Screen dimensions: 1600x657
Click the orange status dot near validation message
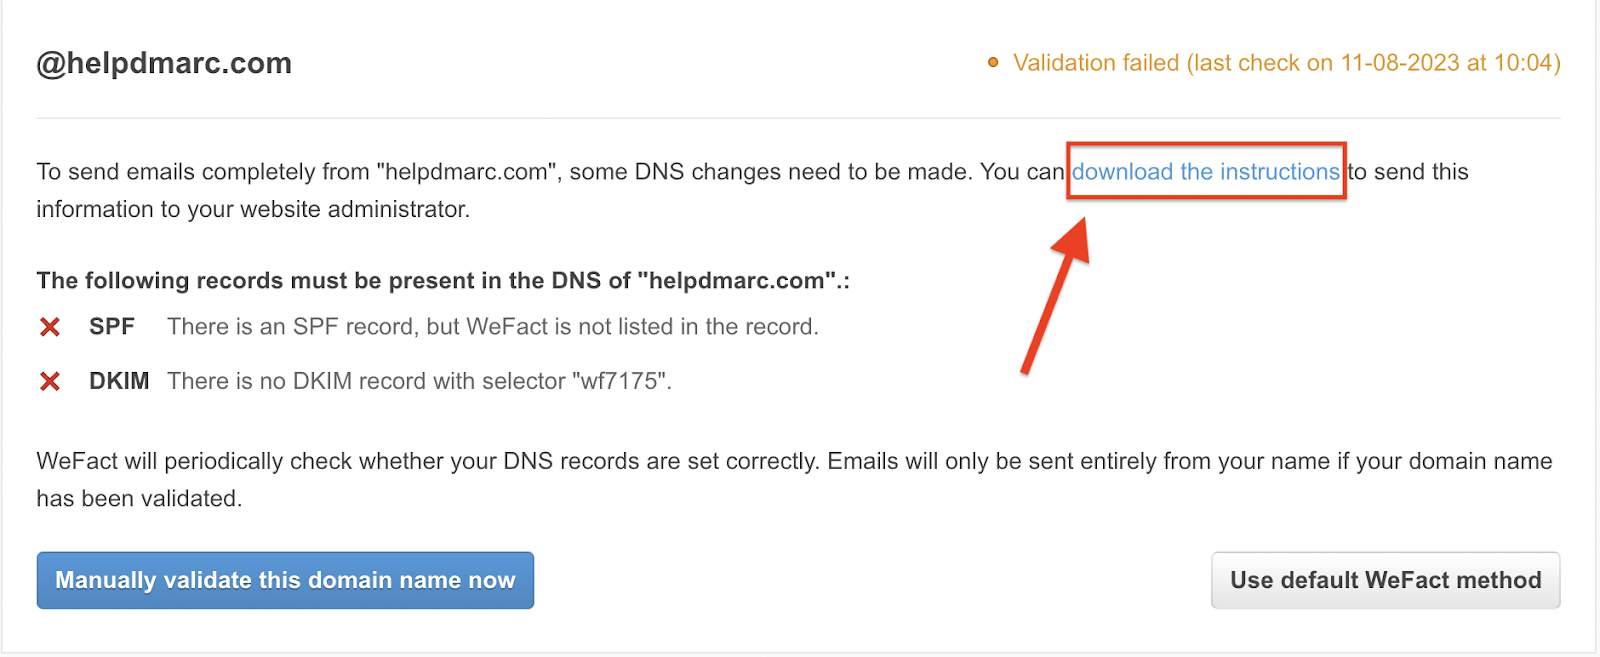coord(993,62)
